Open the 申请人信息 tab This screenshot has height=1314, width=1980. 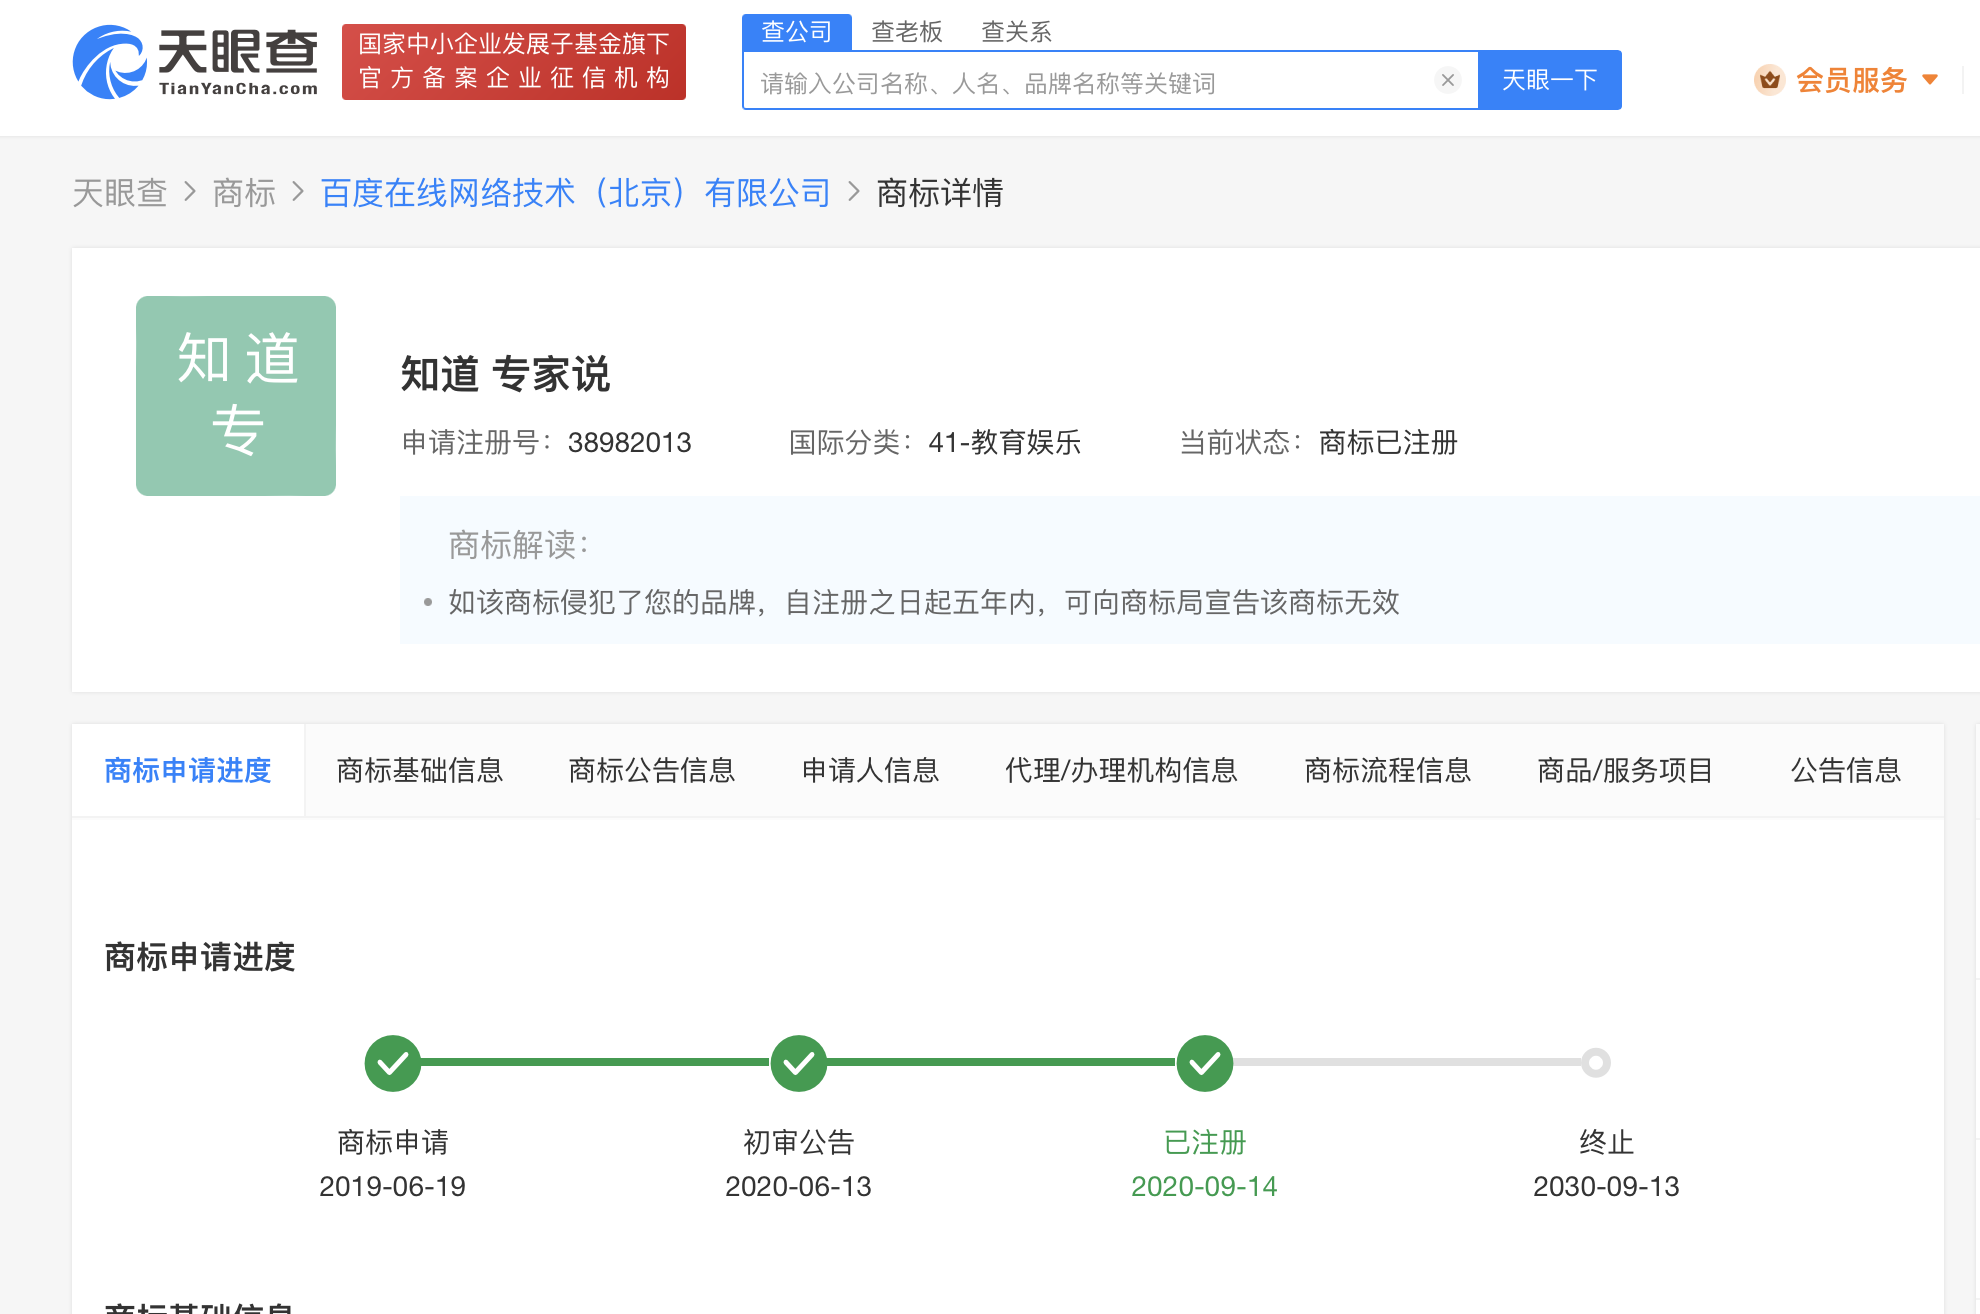[870, 770]
